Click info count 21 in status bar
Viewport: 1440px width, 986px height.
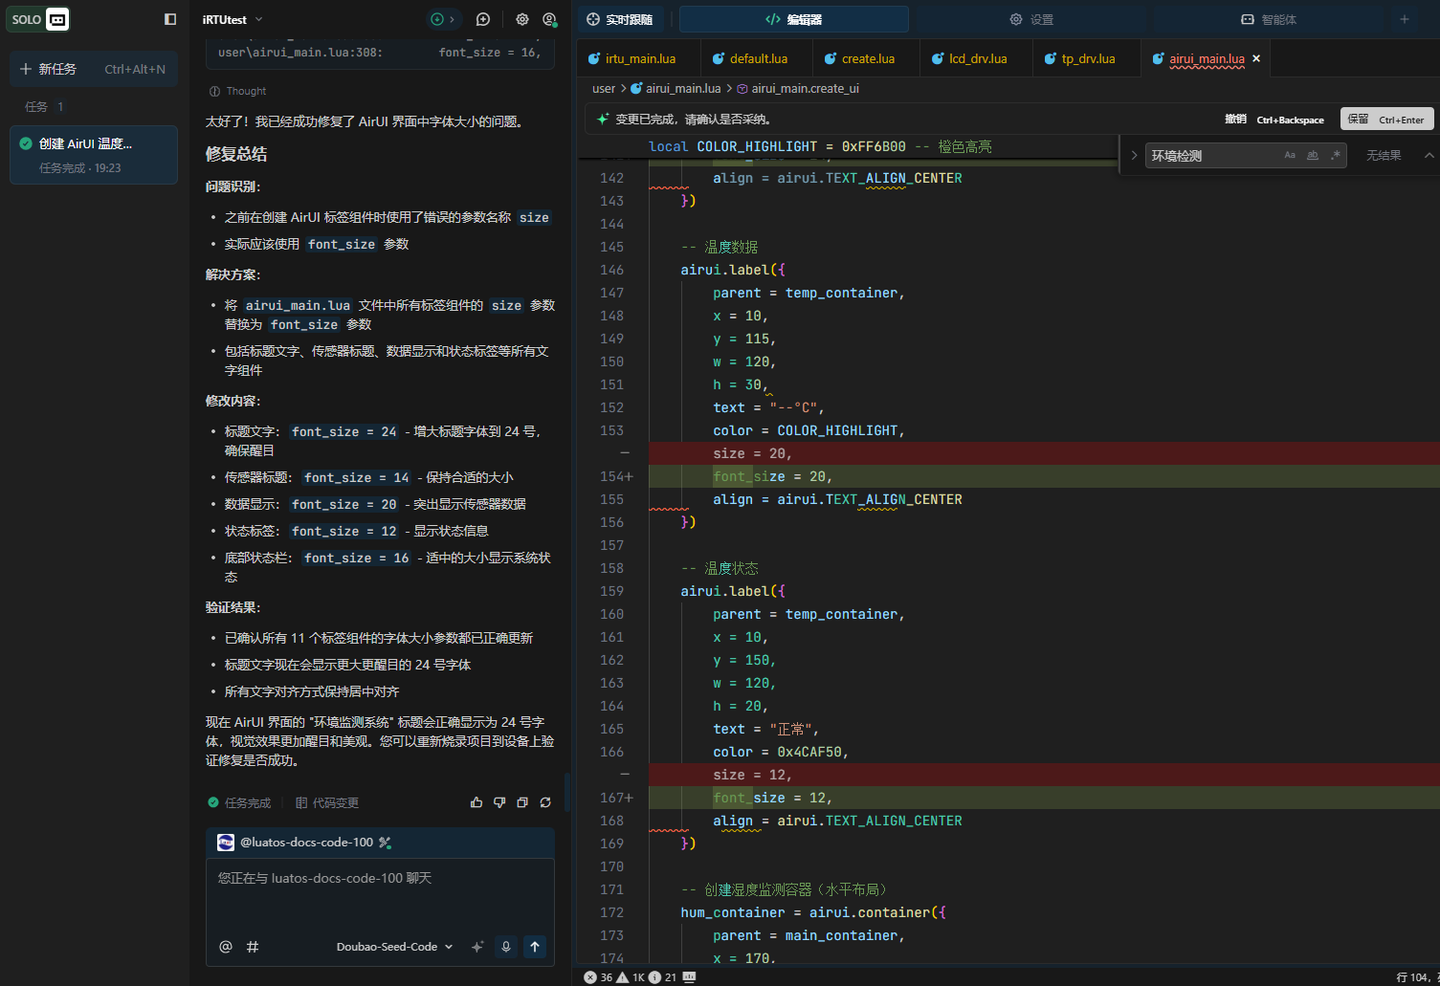pyautogui.click(x=662, y=977)
